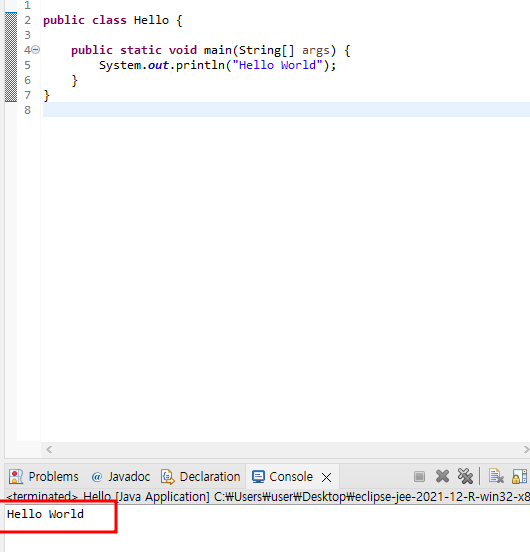
Task: Click the Console monitor icon
Action: coord(258,477)
